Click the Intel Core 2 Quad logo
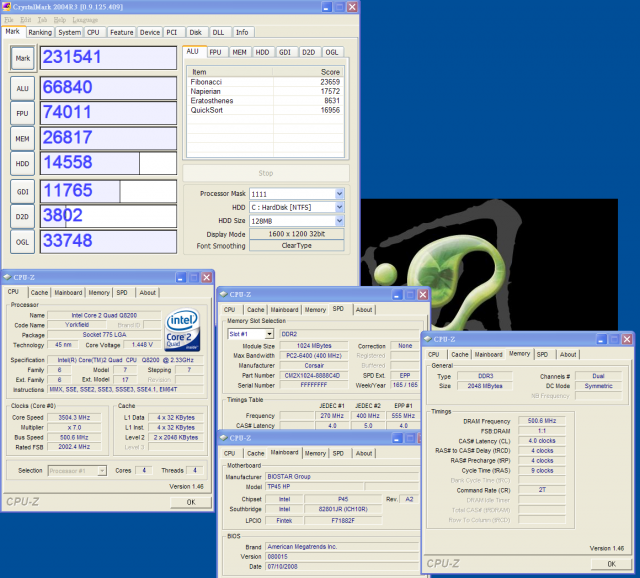The height and width of the screenshot is (578, 640). [182, 330]
